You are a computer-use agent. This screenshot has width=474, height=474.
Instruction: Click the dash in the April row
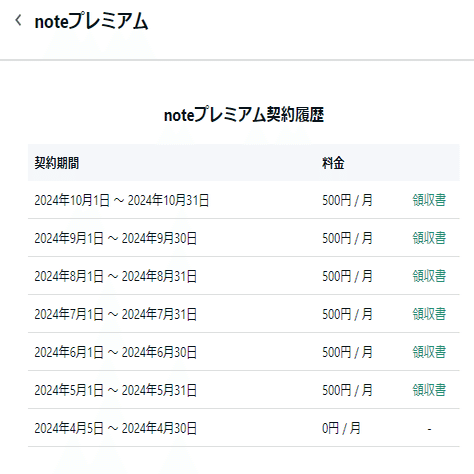[x=429, y=429]
